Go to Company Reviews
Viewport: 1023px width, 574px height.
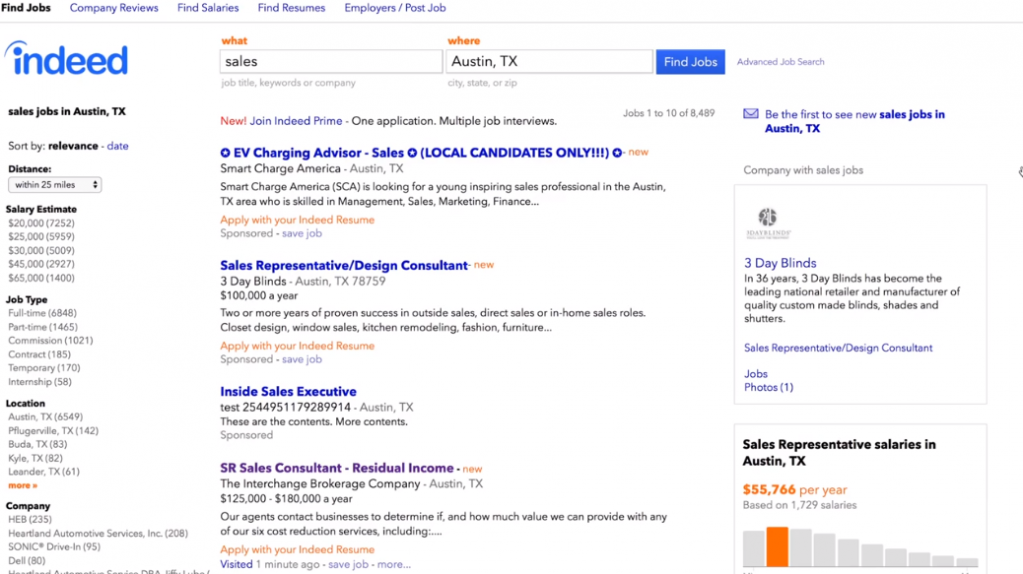(x=114, y=8)
